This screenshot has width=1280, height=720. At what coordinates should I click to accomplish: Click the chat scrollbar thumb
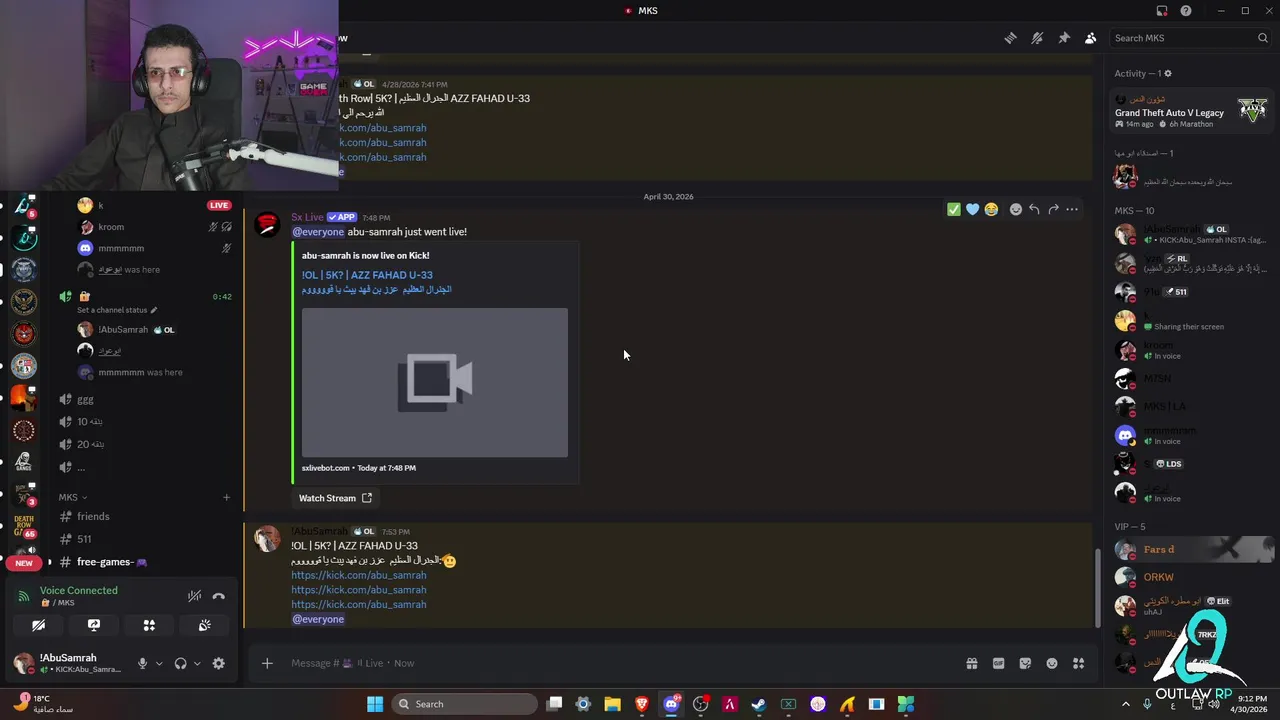[x=1097, y=587]
